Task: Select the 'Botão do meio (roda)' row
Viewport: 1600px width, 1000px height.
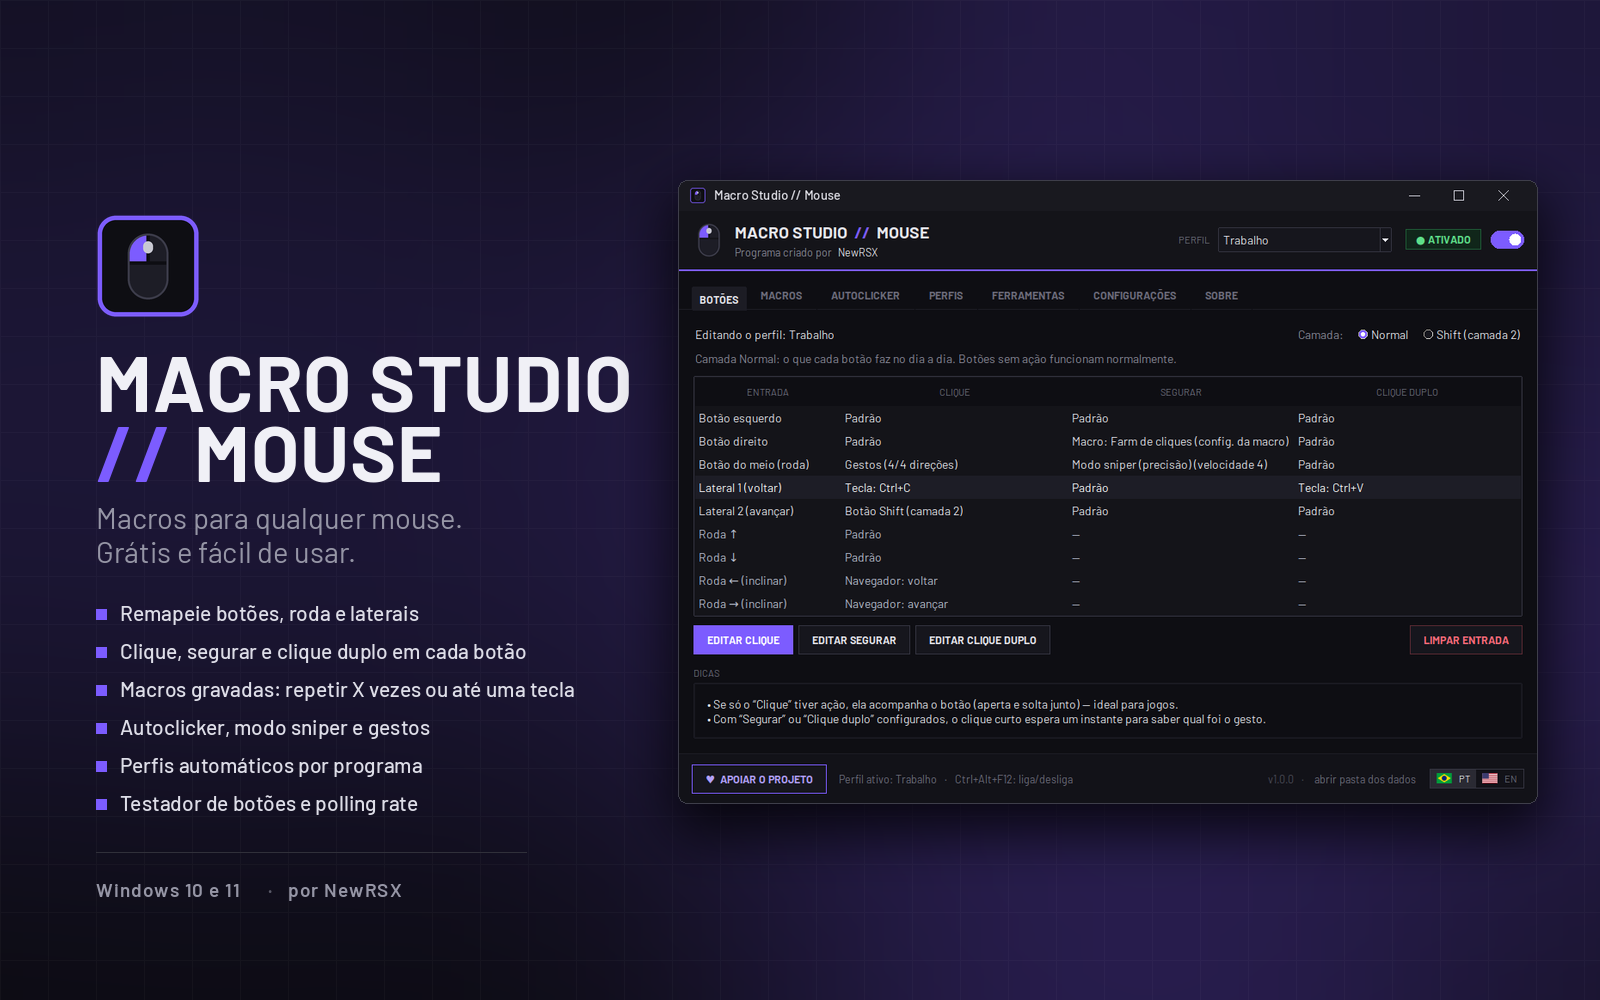Action: 1108,465
